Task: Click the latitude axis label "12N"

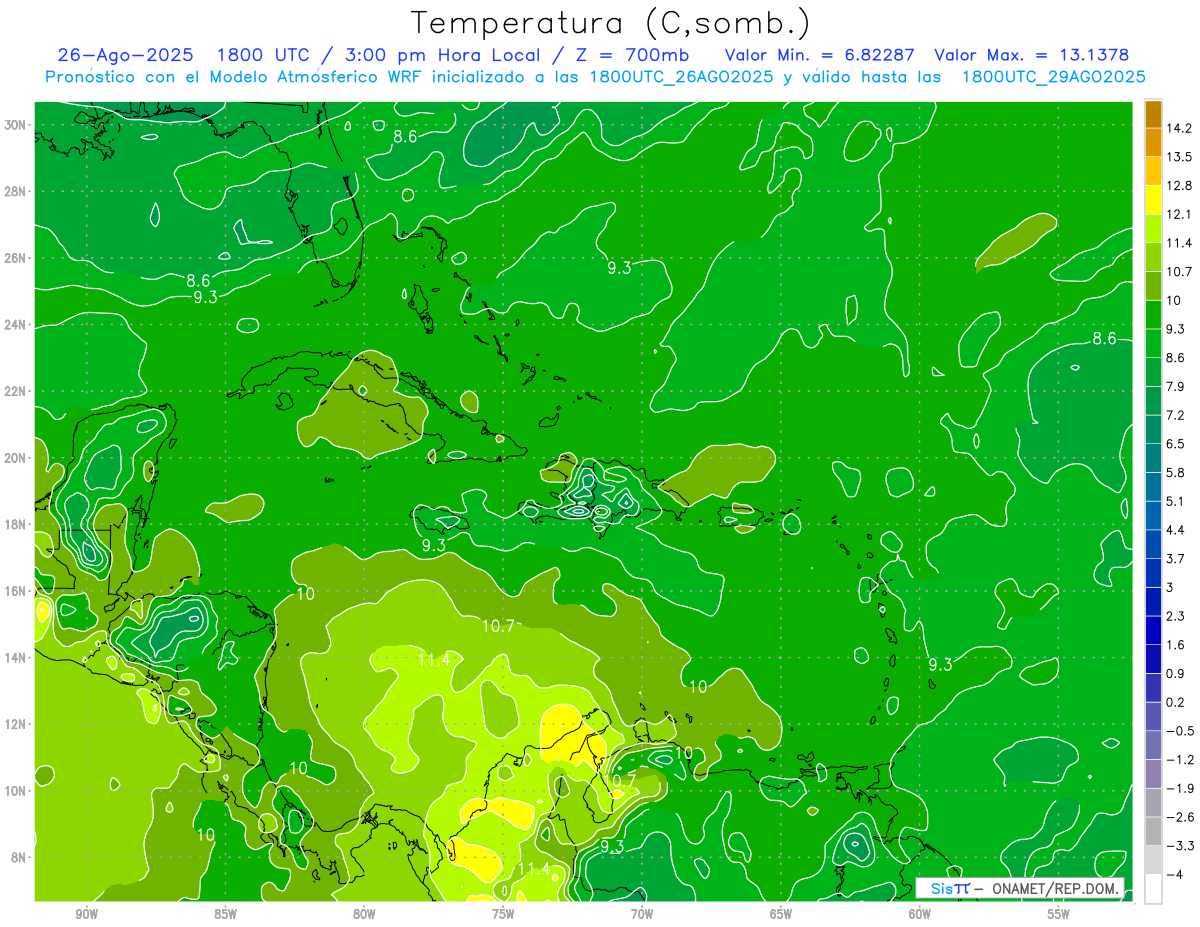Action: pos(16,724)
